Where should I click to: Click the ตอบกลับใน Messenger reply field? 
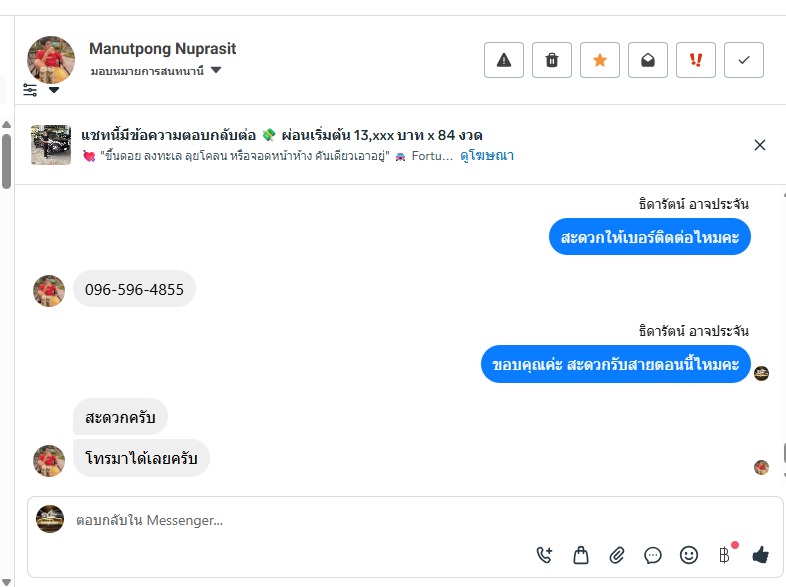click(300, 520)
